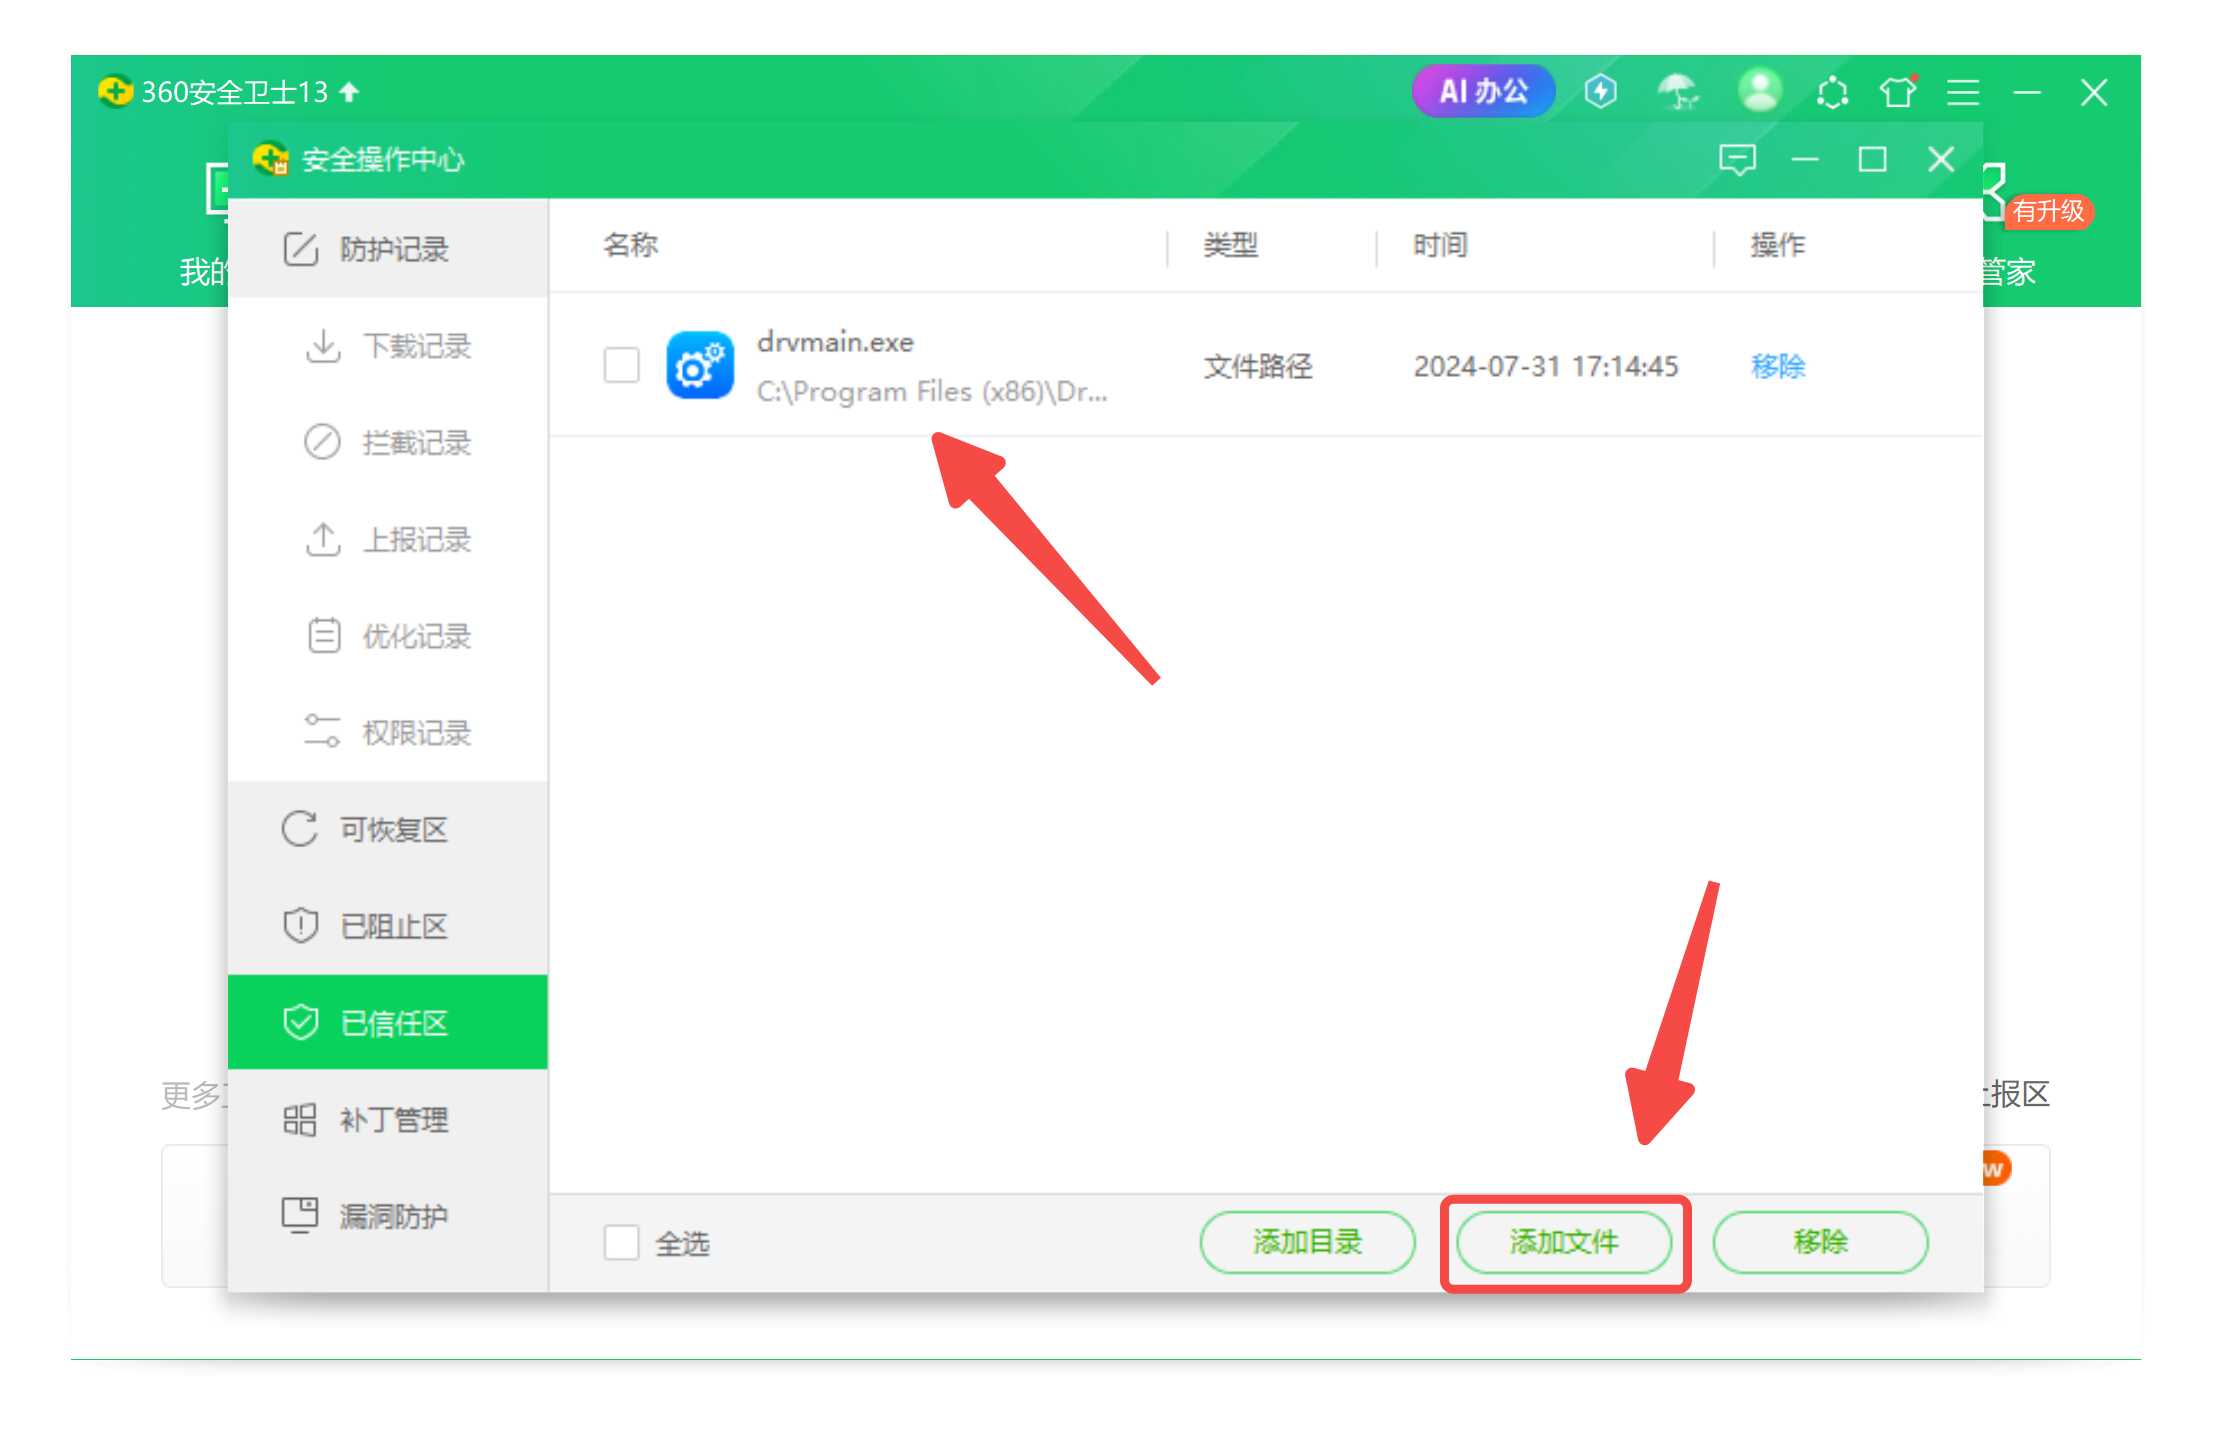Click the hexagon refresh icon in 360 title bar
This screenshot has height=1441, width=2226.
click(x=1832, y=93)
